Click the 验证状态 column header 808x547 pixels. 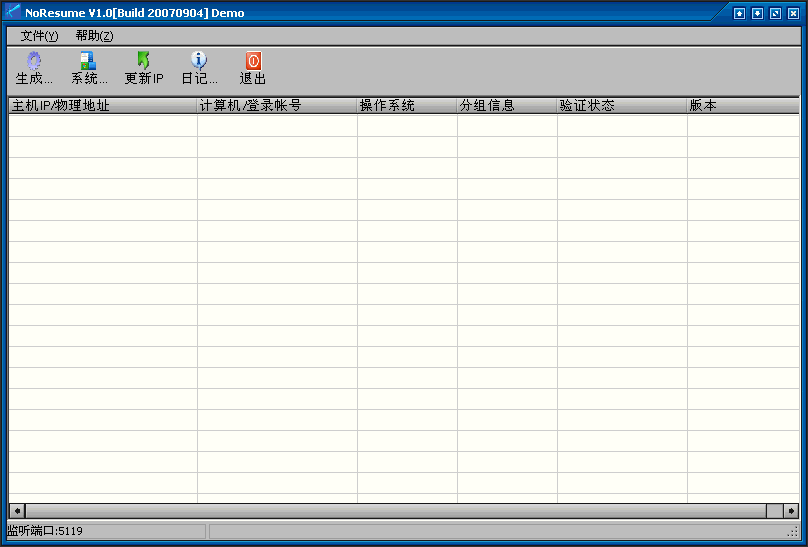coord(622,105)
